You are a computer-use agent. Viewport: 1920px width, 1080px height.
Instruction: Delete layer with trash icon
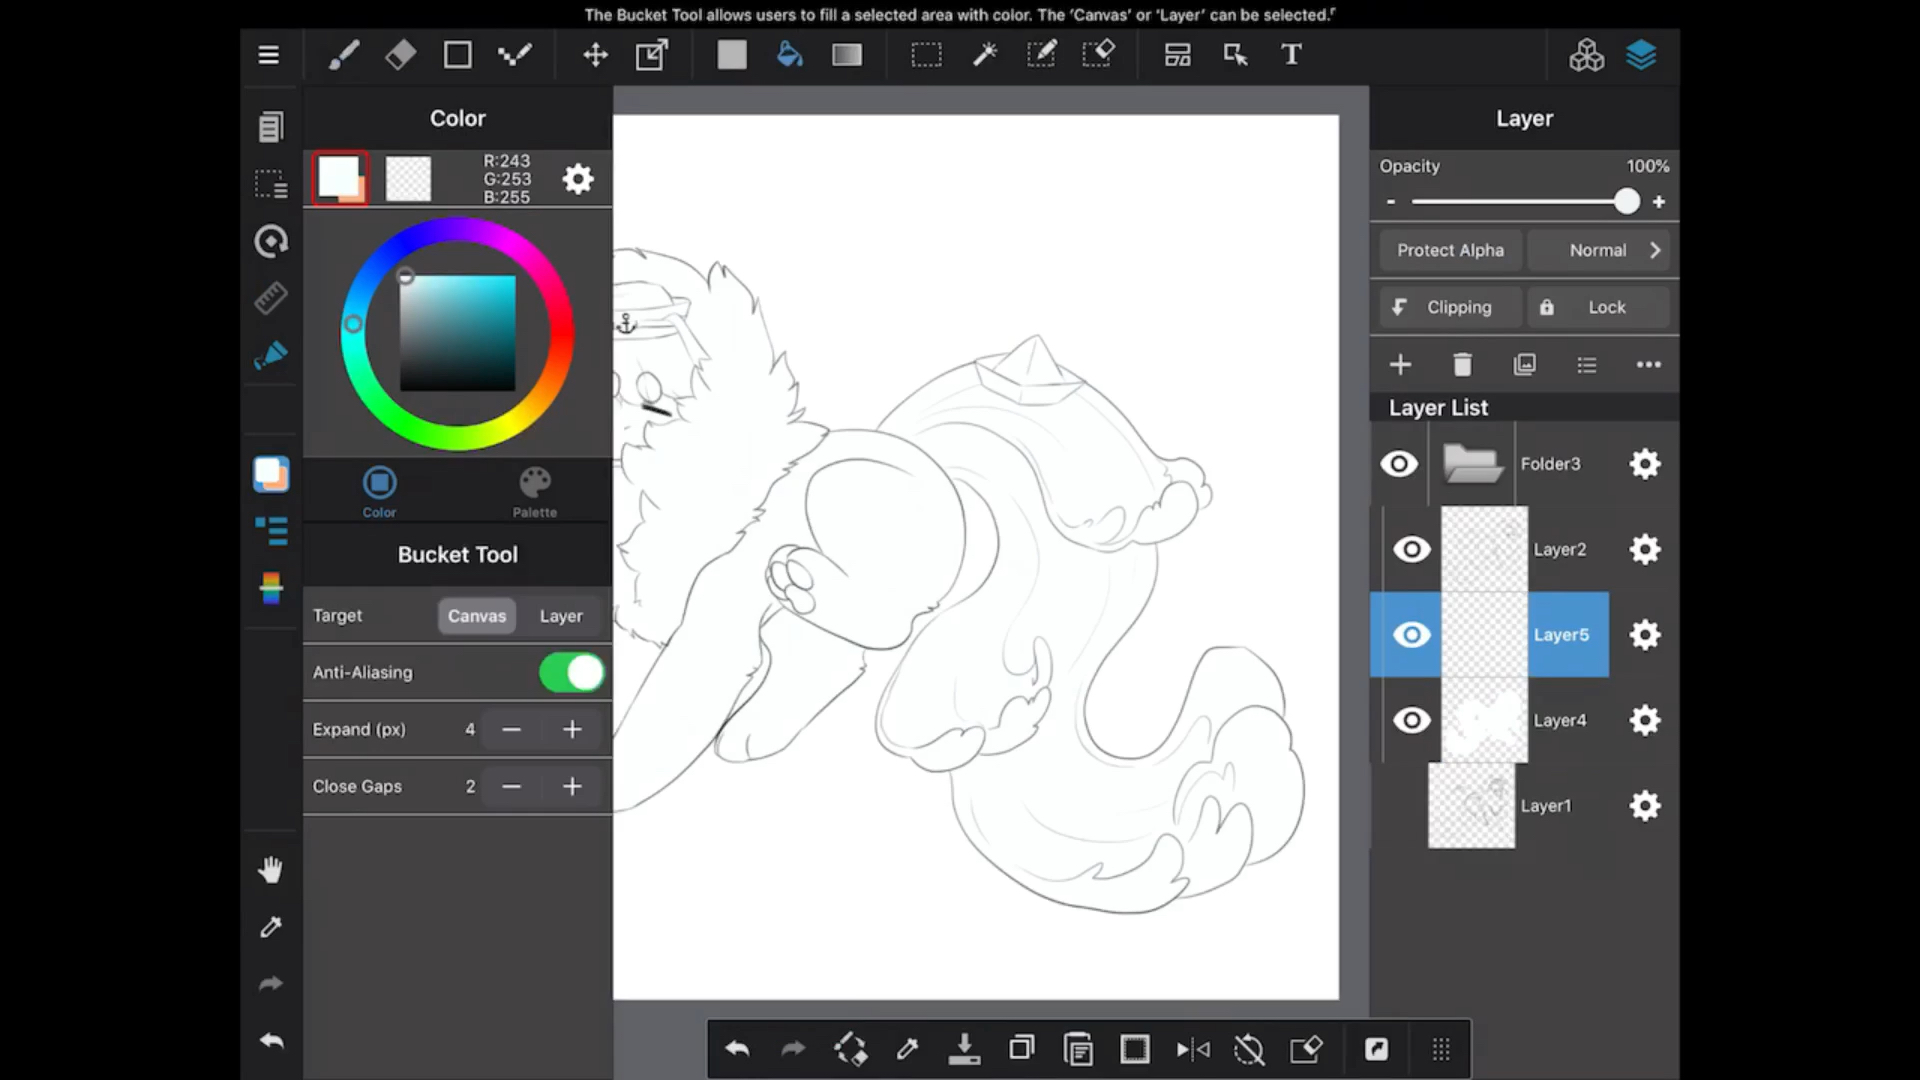pyautogui.click(x=1462, y=365)
